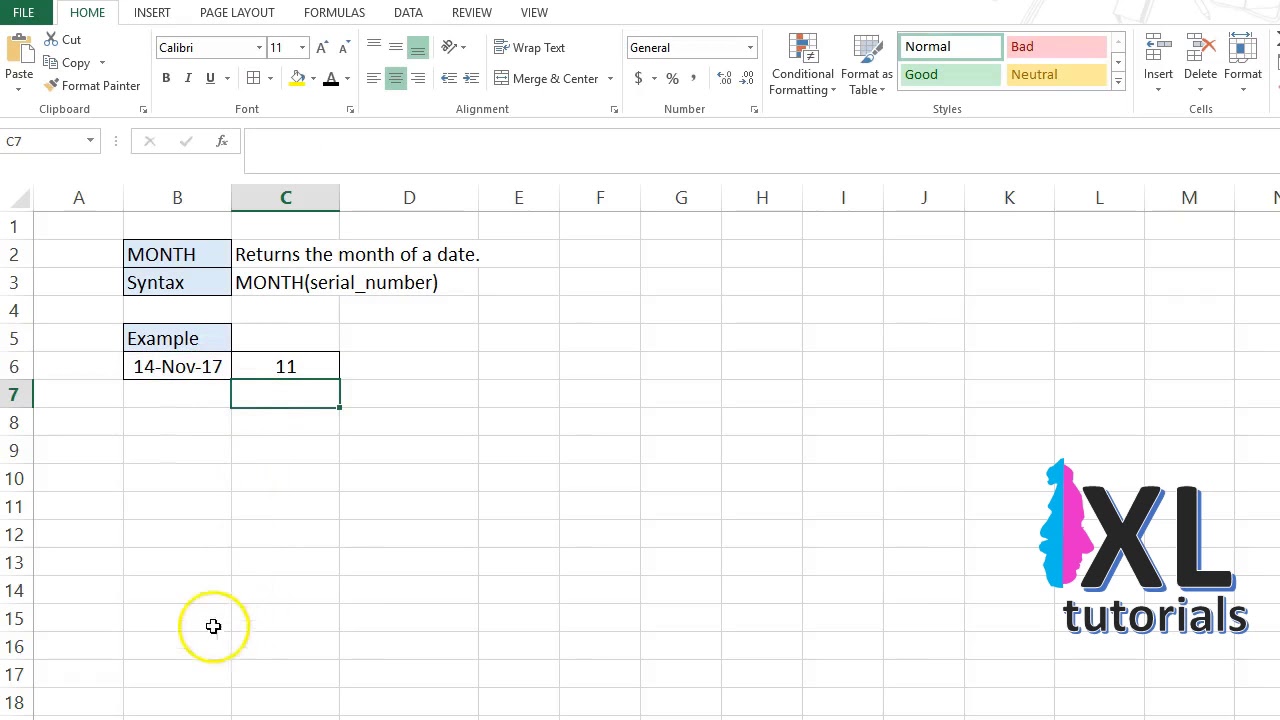Switch to the DATA tab
Viewport: 1280px width, 720px height.
click(x=408, y=12)
